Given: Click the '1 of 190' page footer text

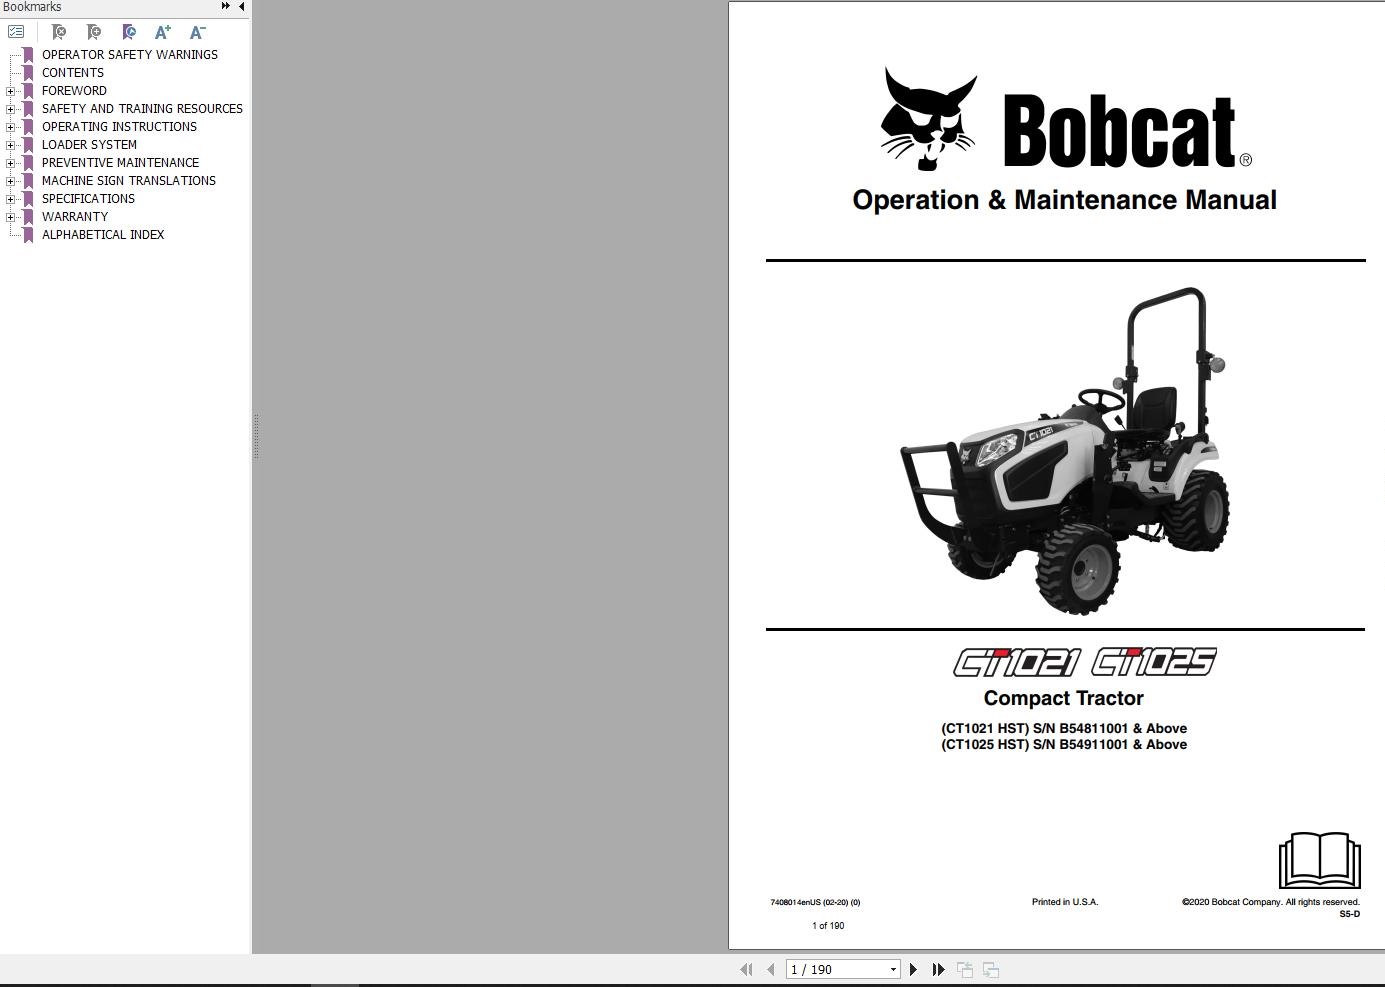Looking at the screenshot, I should [x=828, y=926].
